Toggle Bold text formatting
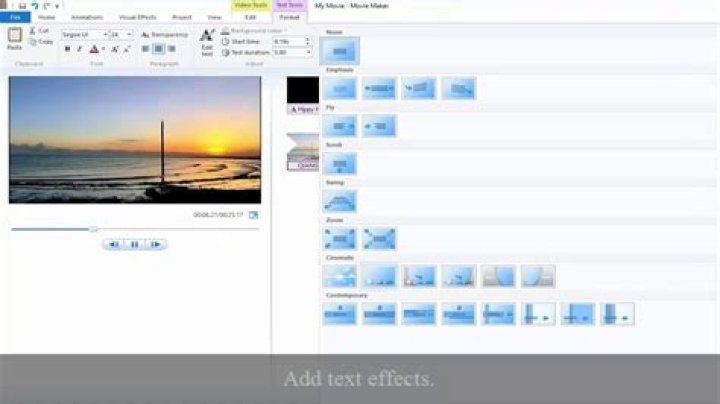The width and height of the screenshot is (720, 404). tap(67, 49)
